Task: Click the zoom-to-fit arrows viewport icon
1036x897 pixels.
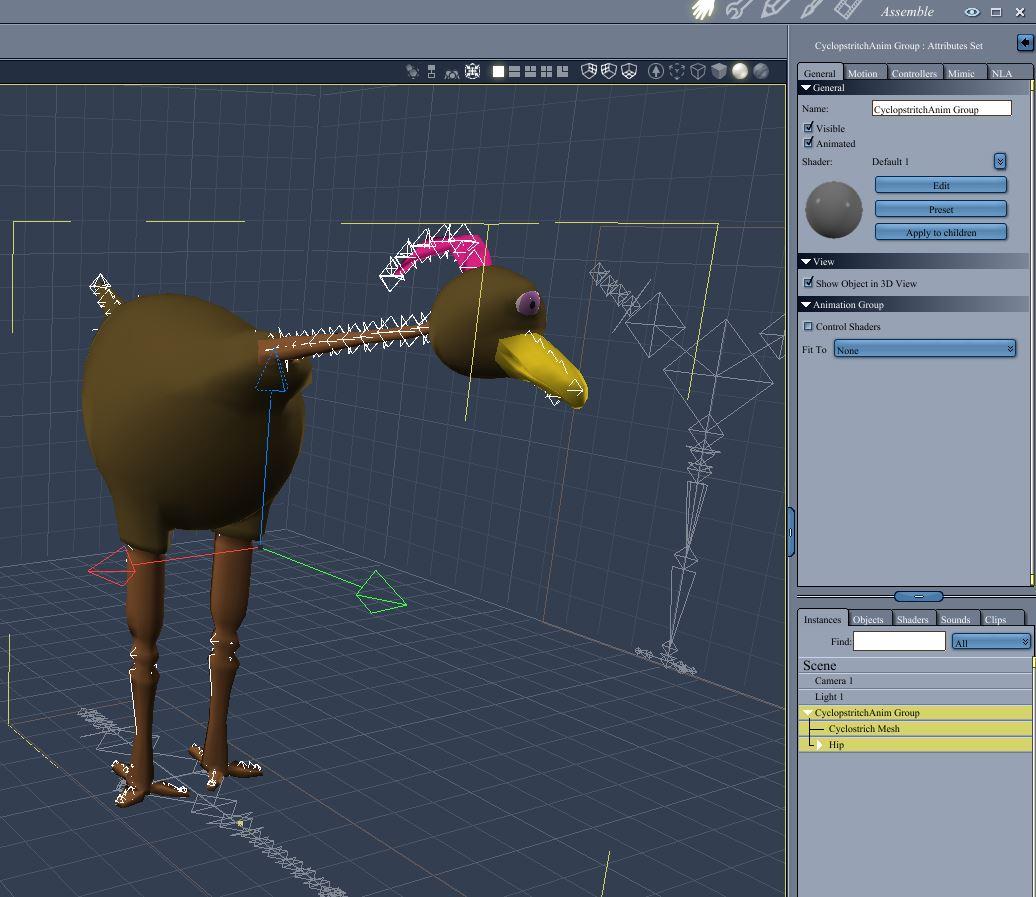Action: click(x=472, y=71)
